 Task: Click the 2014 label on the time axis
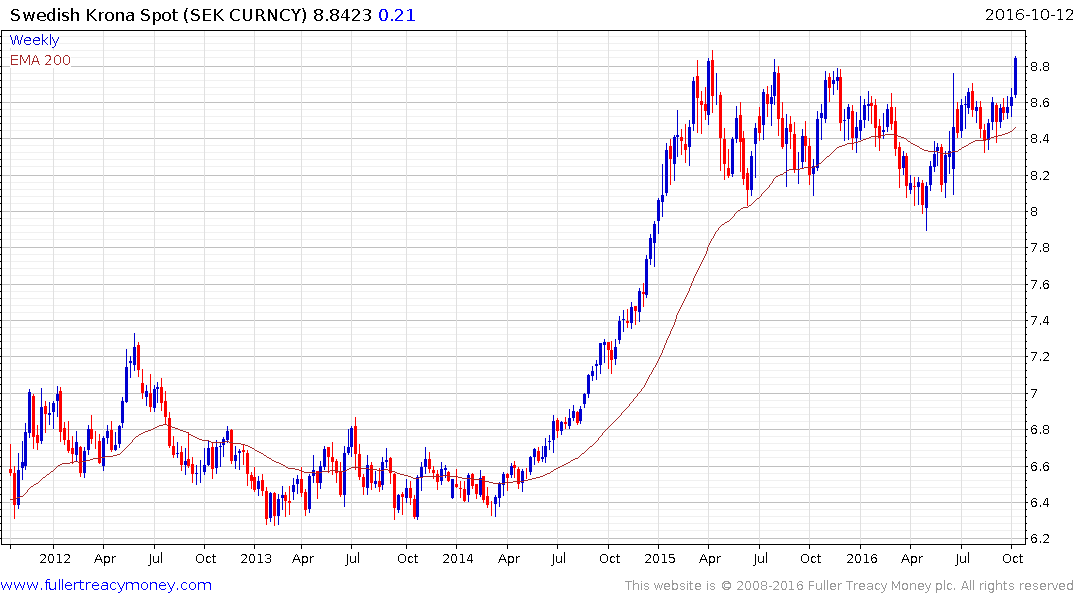[x=457, y=558]
